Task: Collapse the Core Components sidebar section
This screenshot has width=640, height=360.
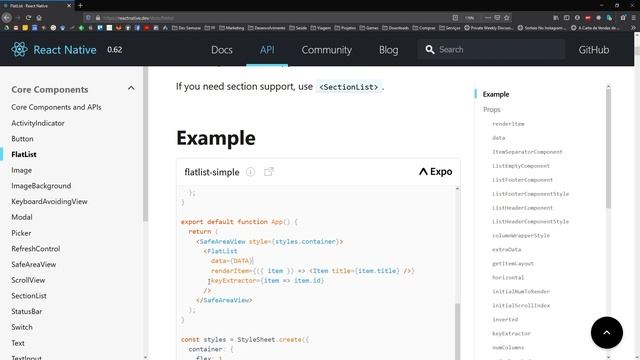Action: pyautogui.click(x=131, y=89)
